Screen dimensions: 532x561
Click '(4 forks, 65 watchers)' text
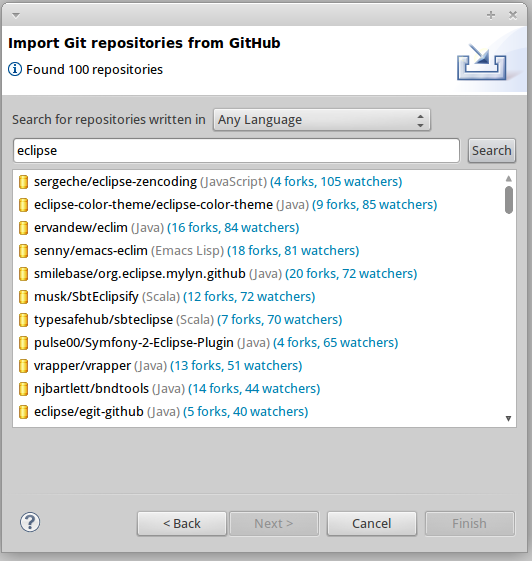click(336, 343)
